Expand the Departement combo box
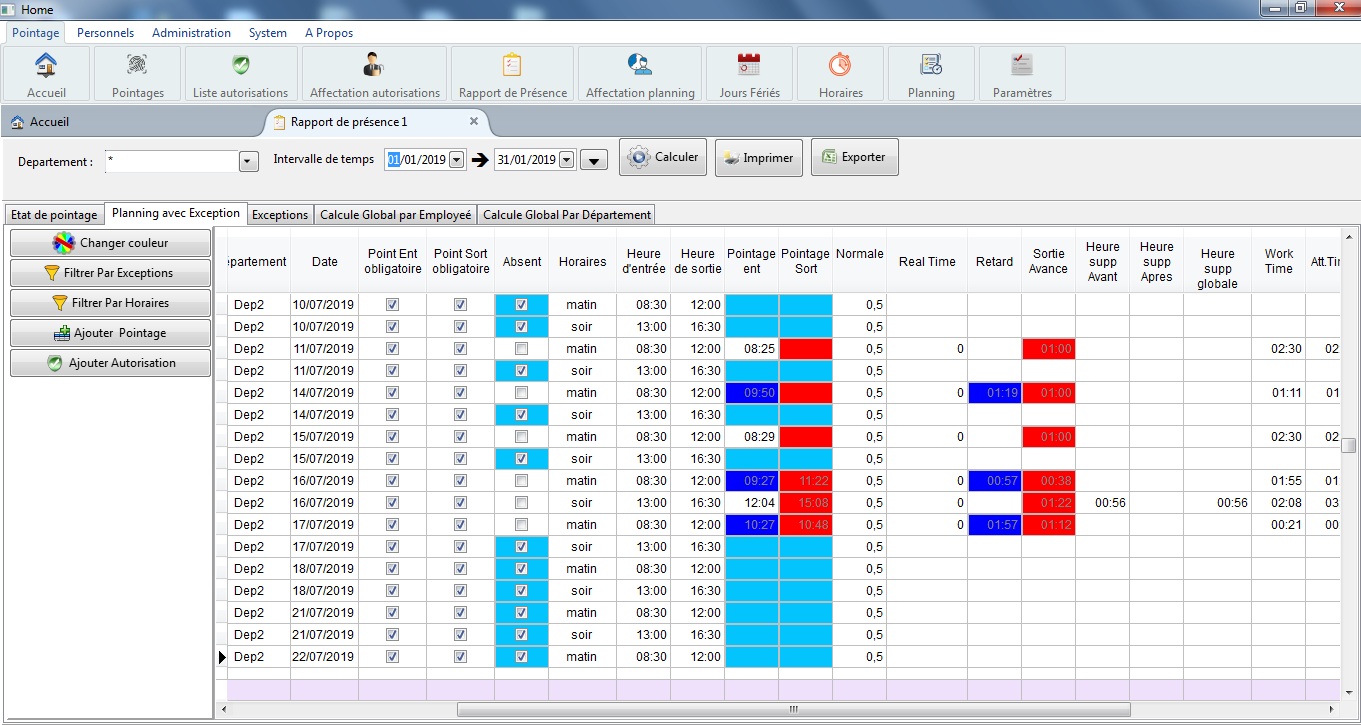The height and width of the screenshot is (725, 1361). click(248, 161)
